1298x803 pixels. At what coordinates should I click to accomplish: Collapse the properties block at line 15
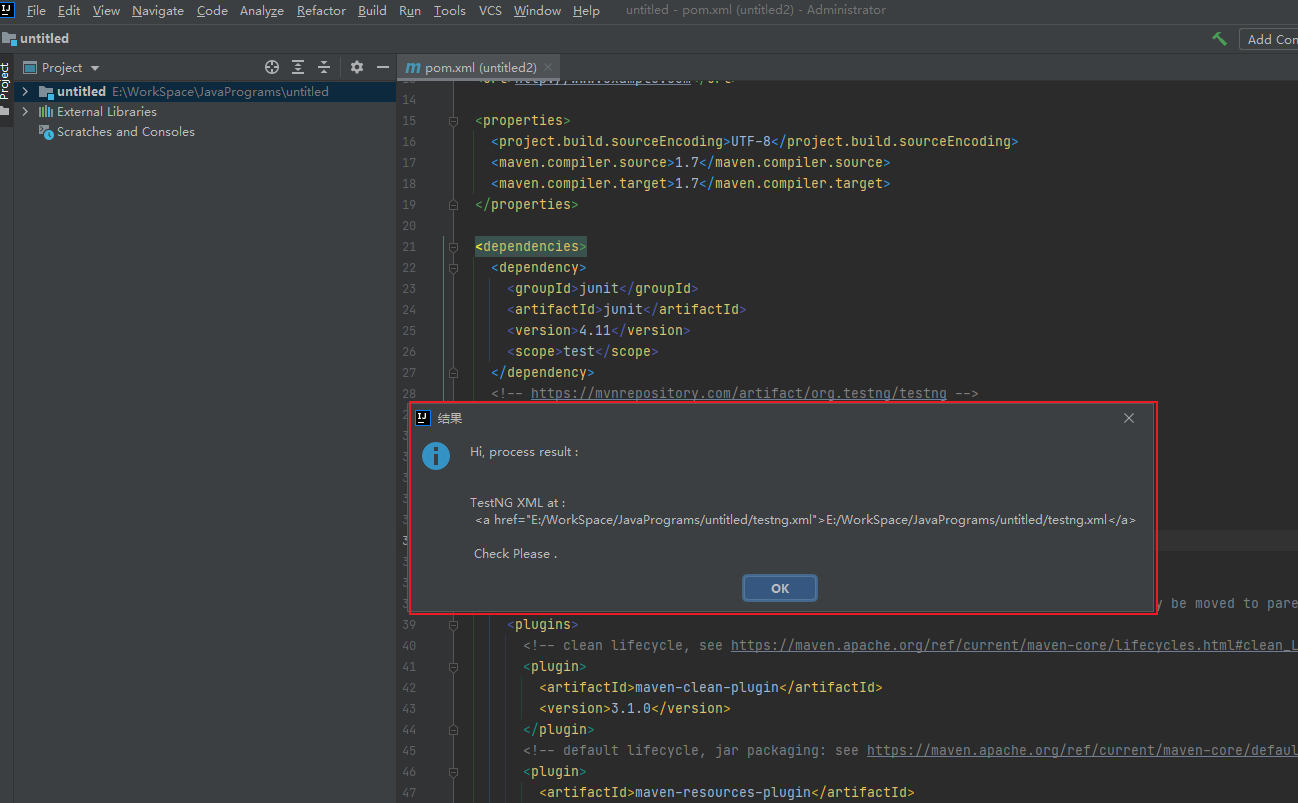[454, 120]
